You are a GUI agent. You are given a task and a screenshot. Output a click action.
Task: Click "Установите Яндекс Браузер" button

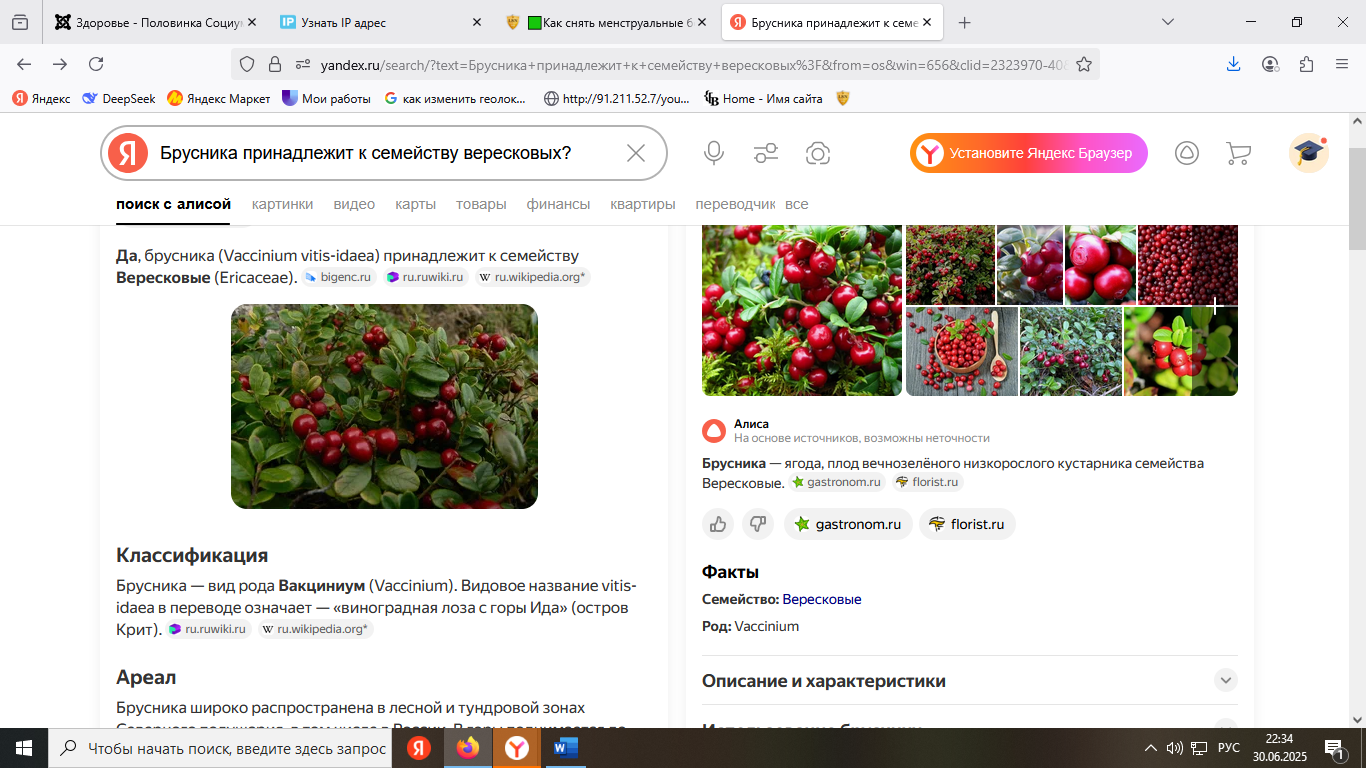point(1028,153)
